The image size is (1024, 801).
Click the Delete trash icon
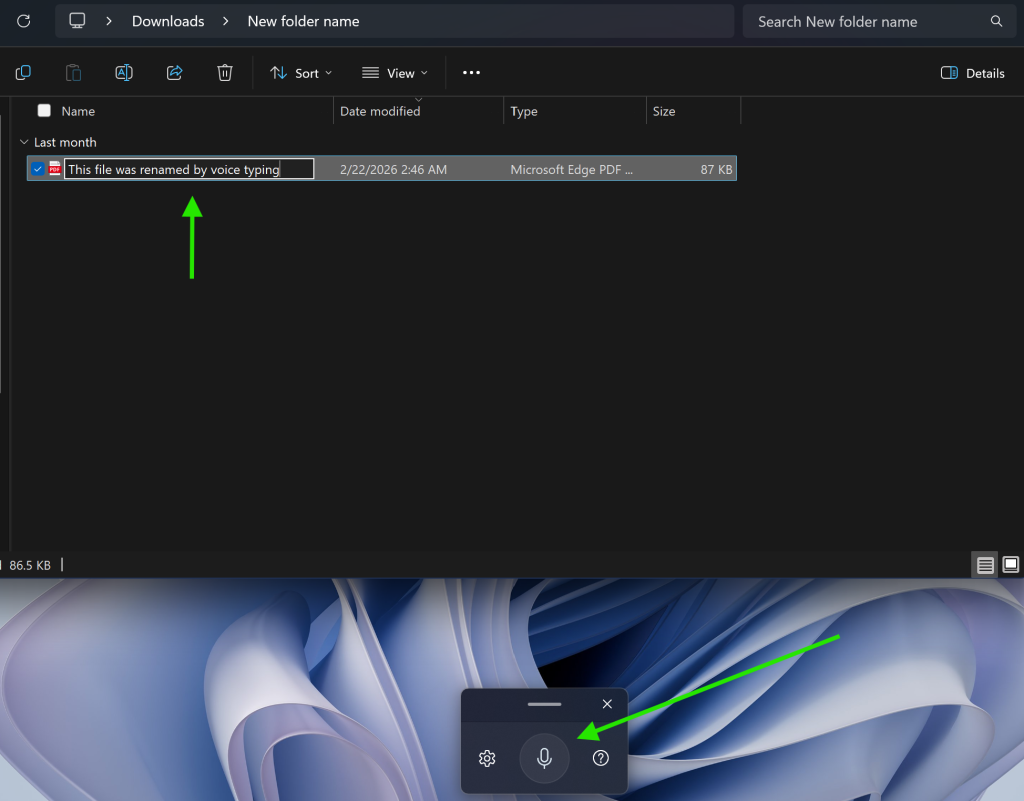pyautogui.click(x=225, y=73)
